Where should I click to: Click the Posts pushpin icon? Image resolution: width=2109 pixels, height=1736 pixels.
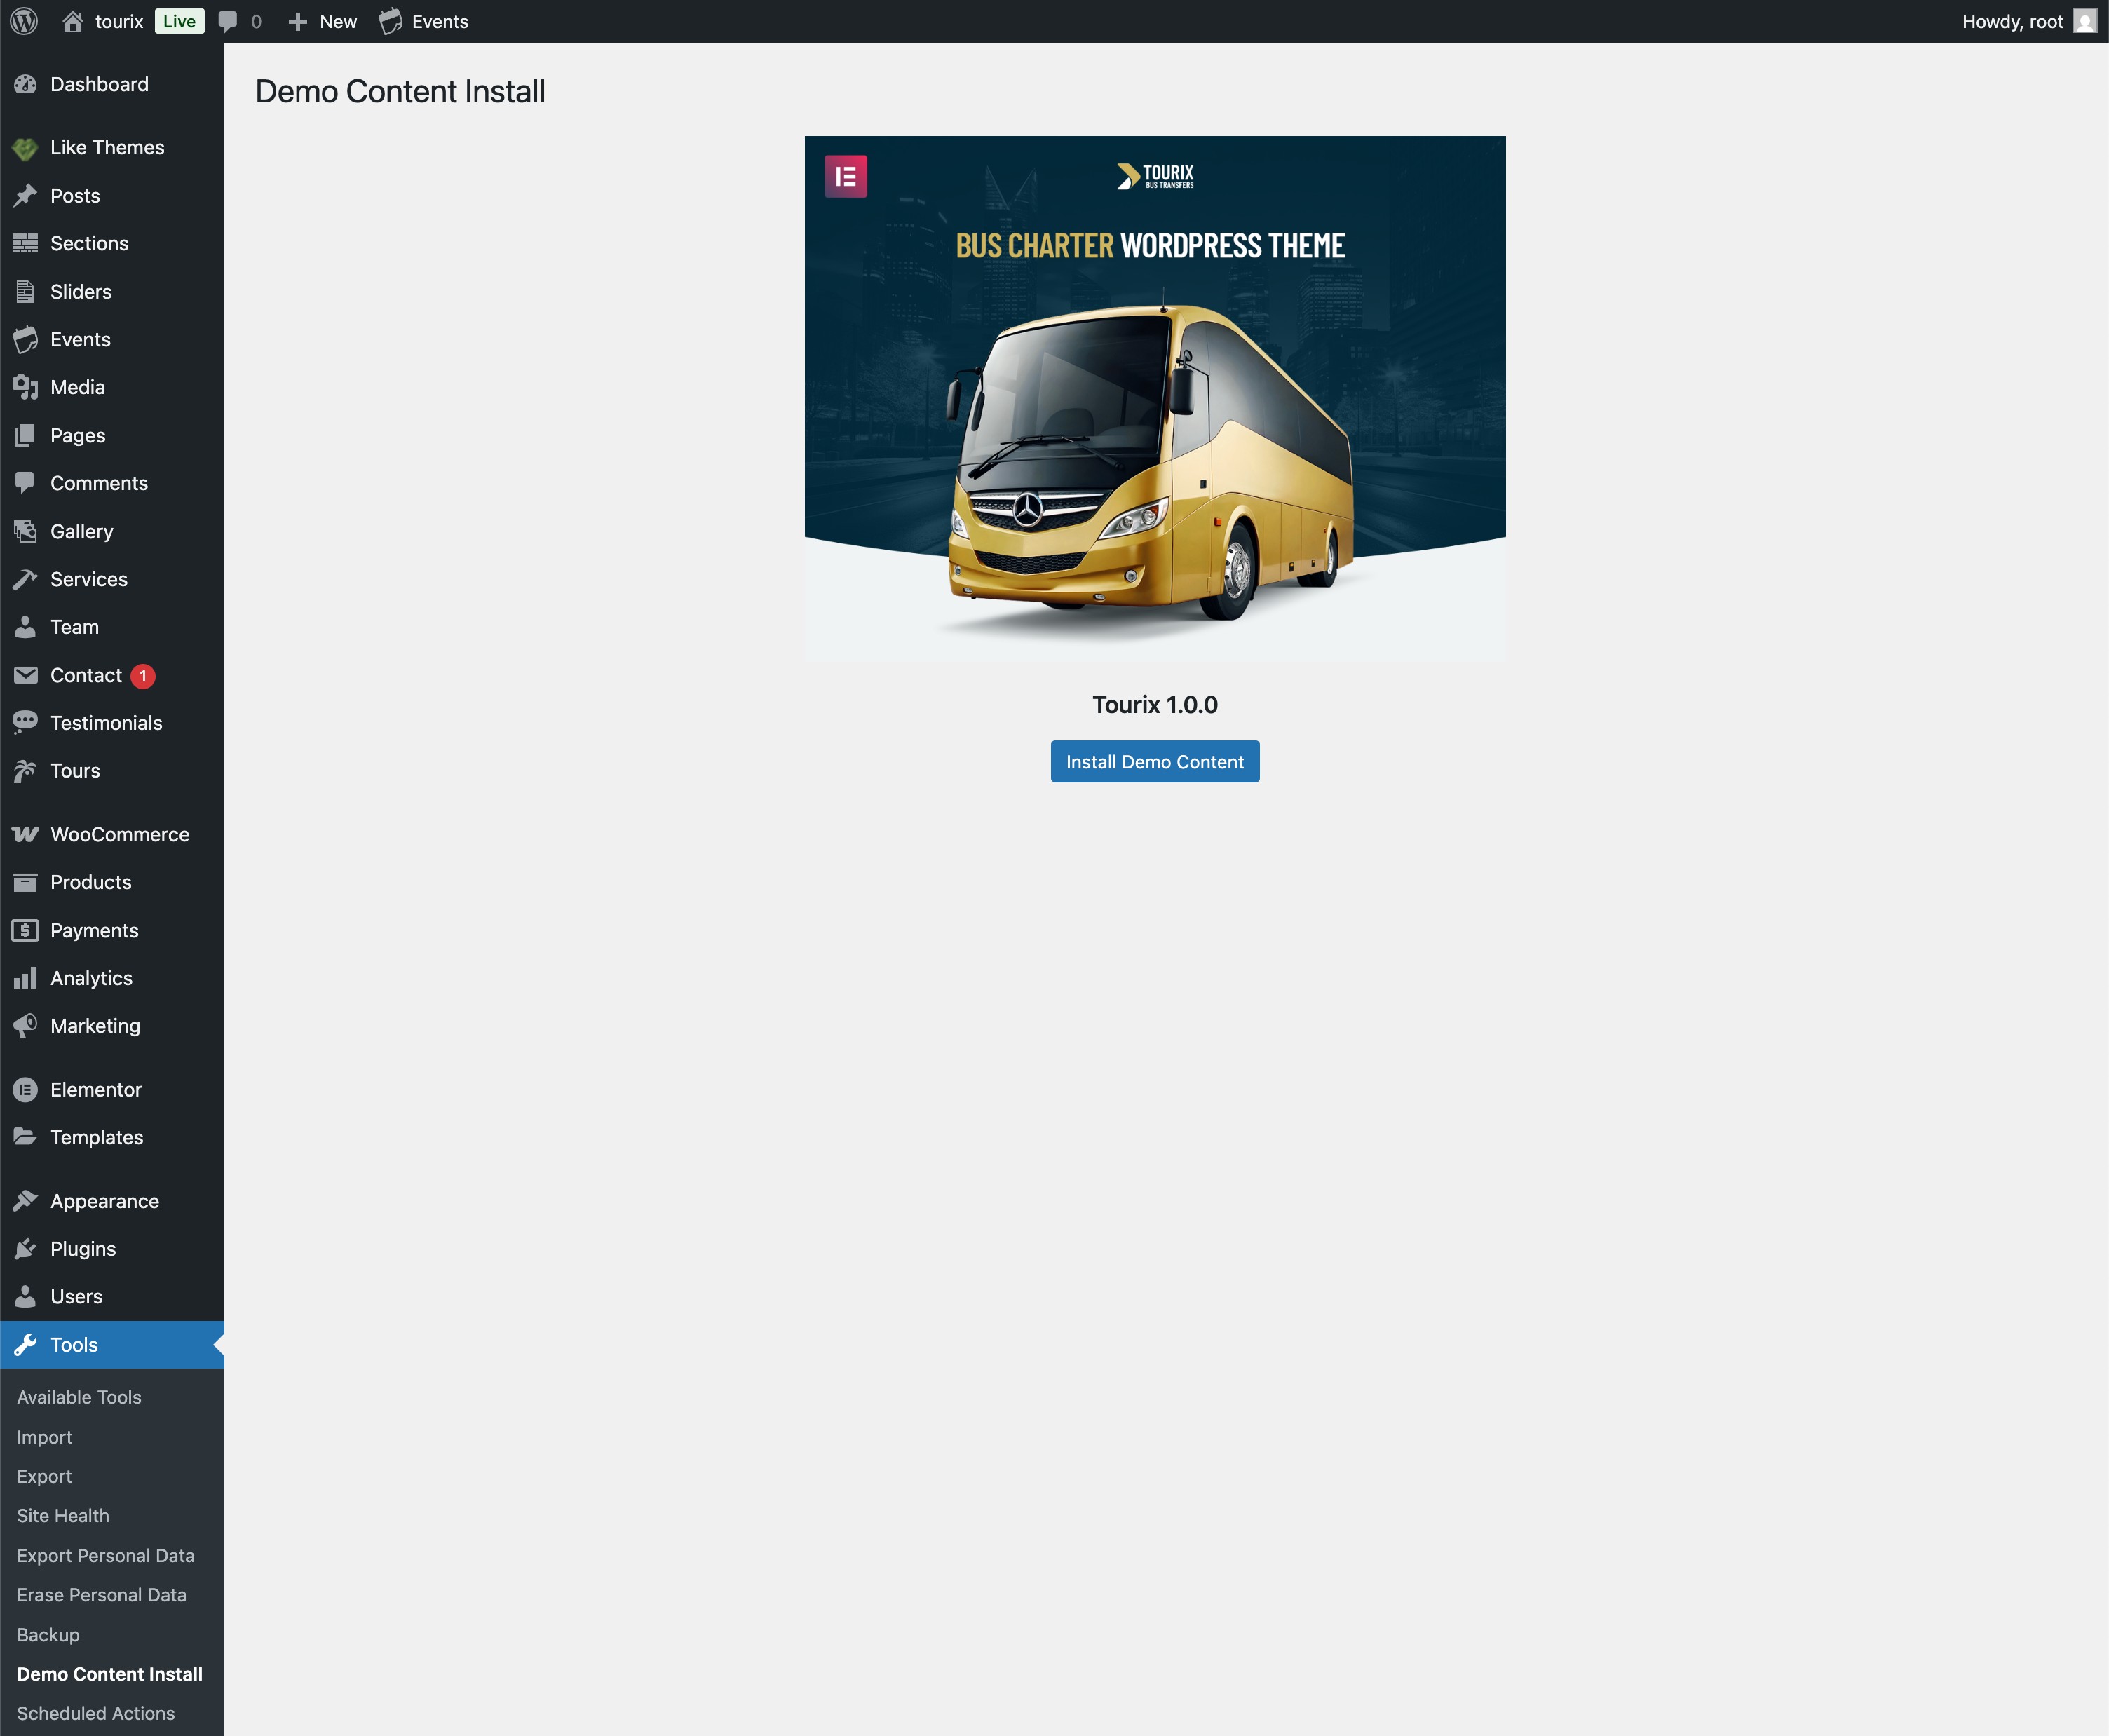pyautogui.click(x=25, y=196)
